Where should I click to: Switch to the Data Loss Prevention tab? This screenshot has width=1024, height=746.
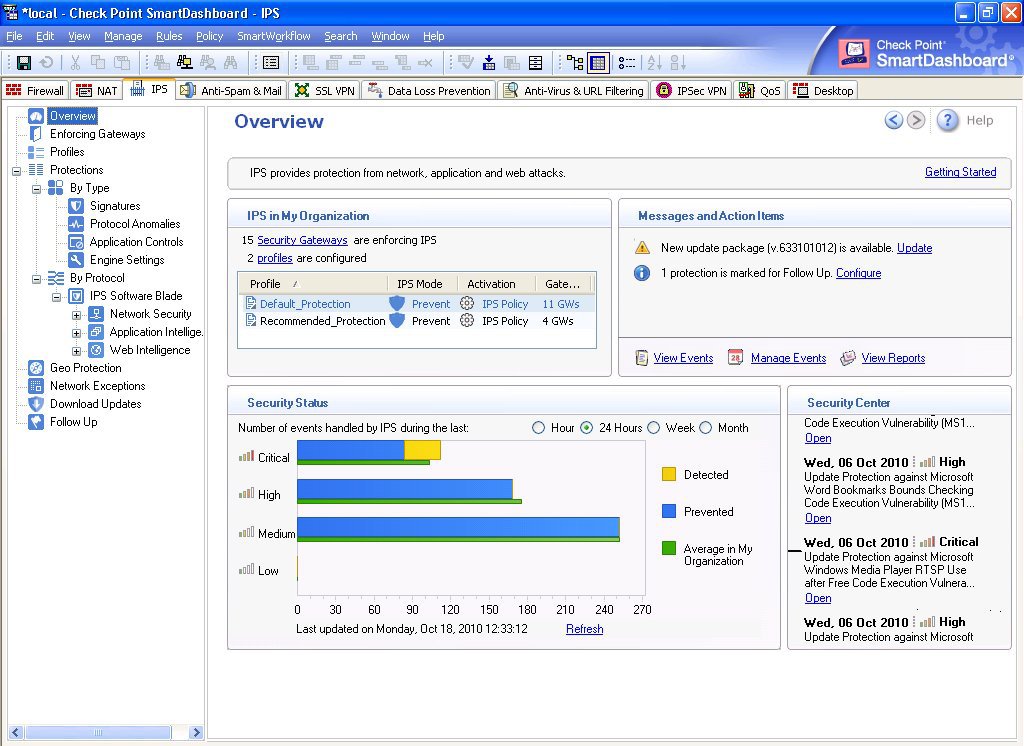429,90
